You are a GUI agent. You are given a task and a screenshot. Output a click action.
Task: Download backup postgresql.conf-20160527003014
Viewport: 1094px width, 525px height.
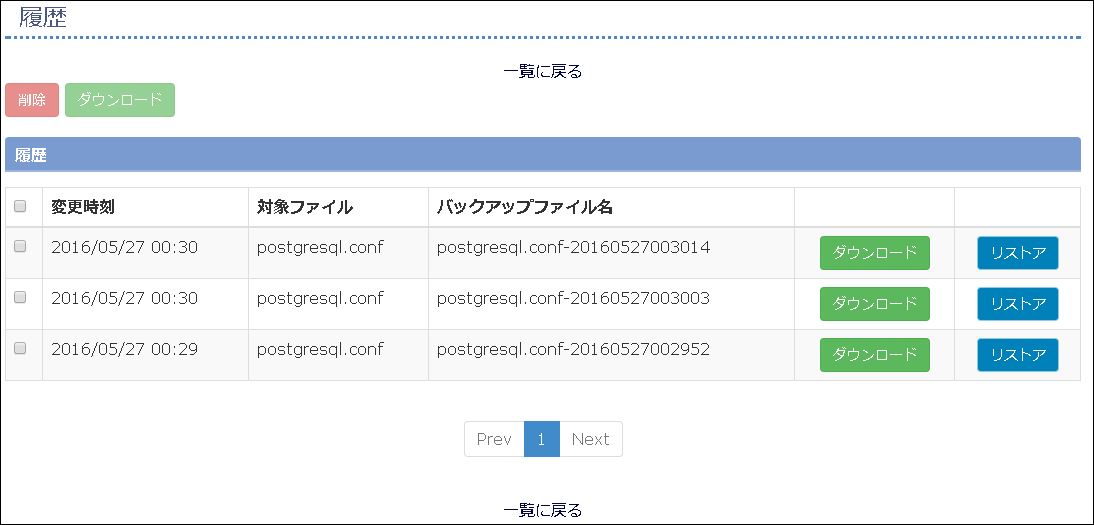point(875,253)
